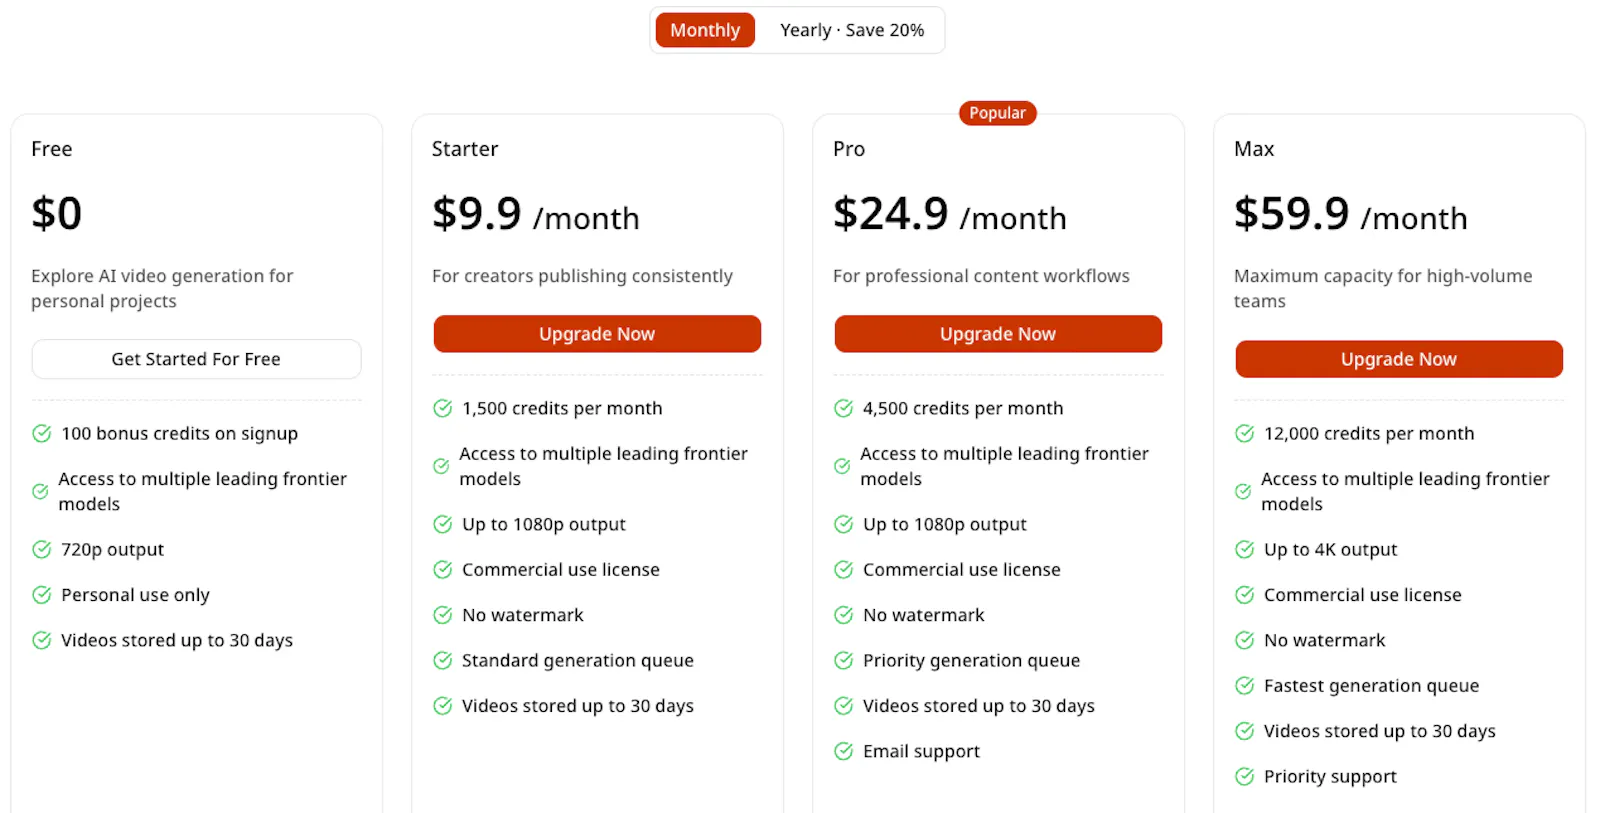
Task: Click the $24.9 /month Pro price
Action: [x=950, y=214]
